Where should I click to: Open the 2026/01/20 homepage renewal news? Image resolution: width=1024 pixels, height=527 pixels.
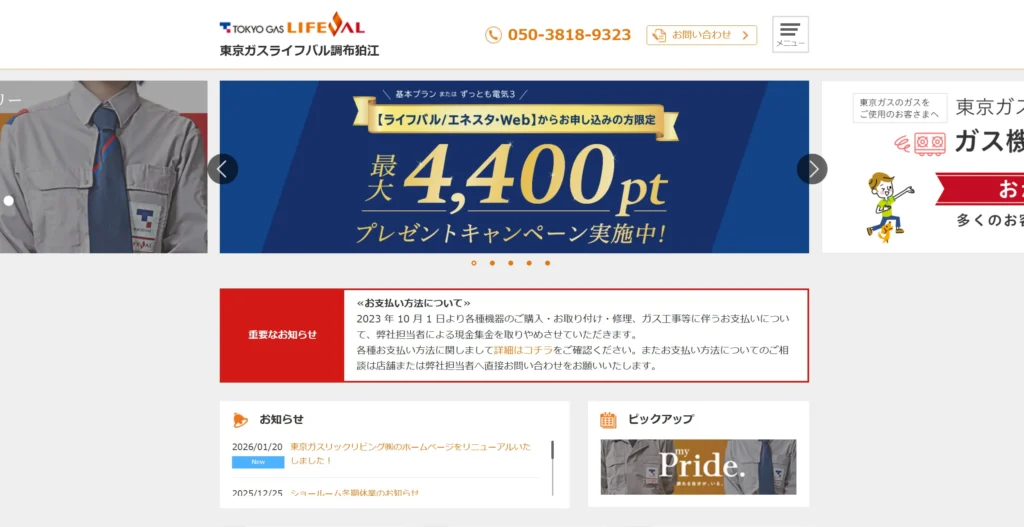click(411, 454)
